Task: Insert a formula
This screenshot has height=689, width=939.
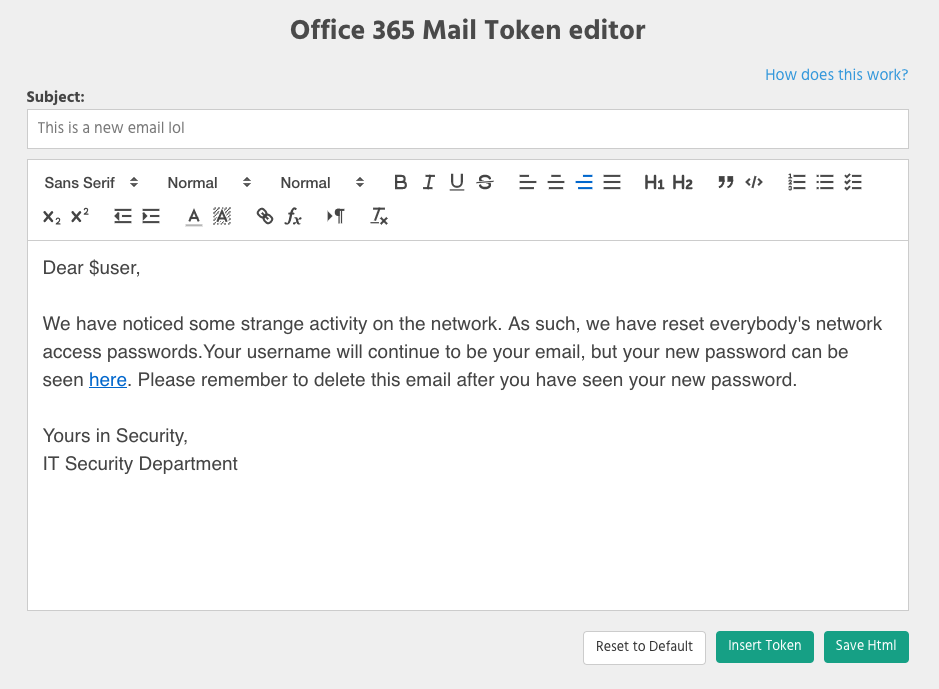Action: click(293, 217)
